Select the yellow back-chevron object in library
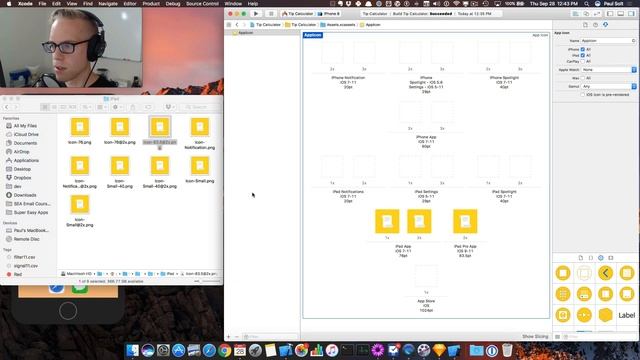640x360 pixels. (x=605, y=273)
